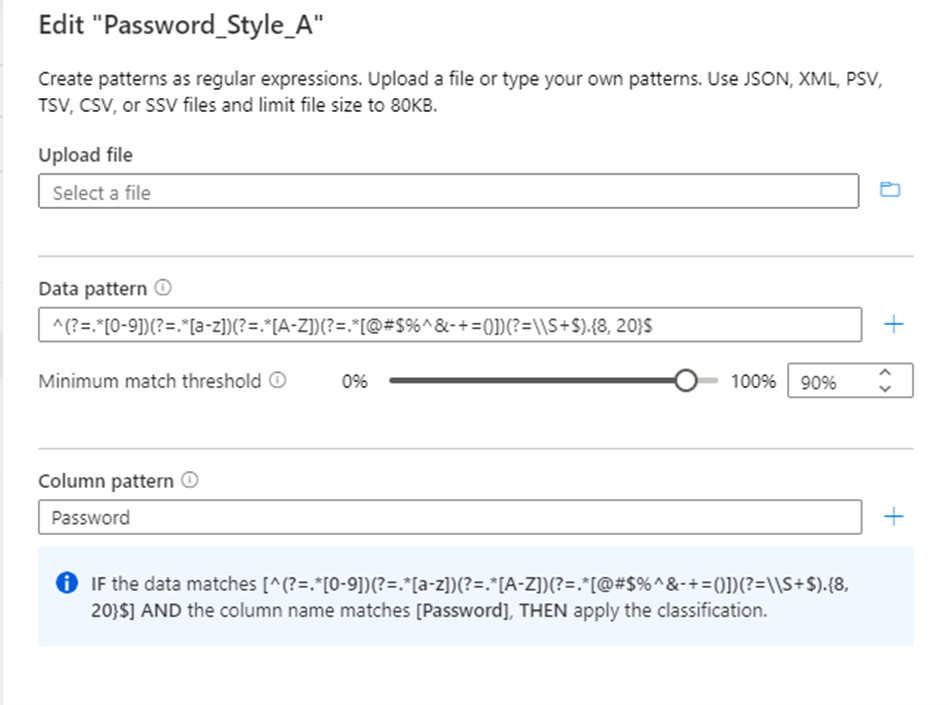Click the 90% threshold value box
The width and height of the screenshot is (949, 705).
830,382
